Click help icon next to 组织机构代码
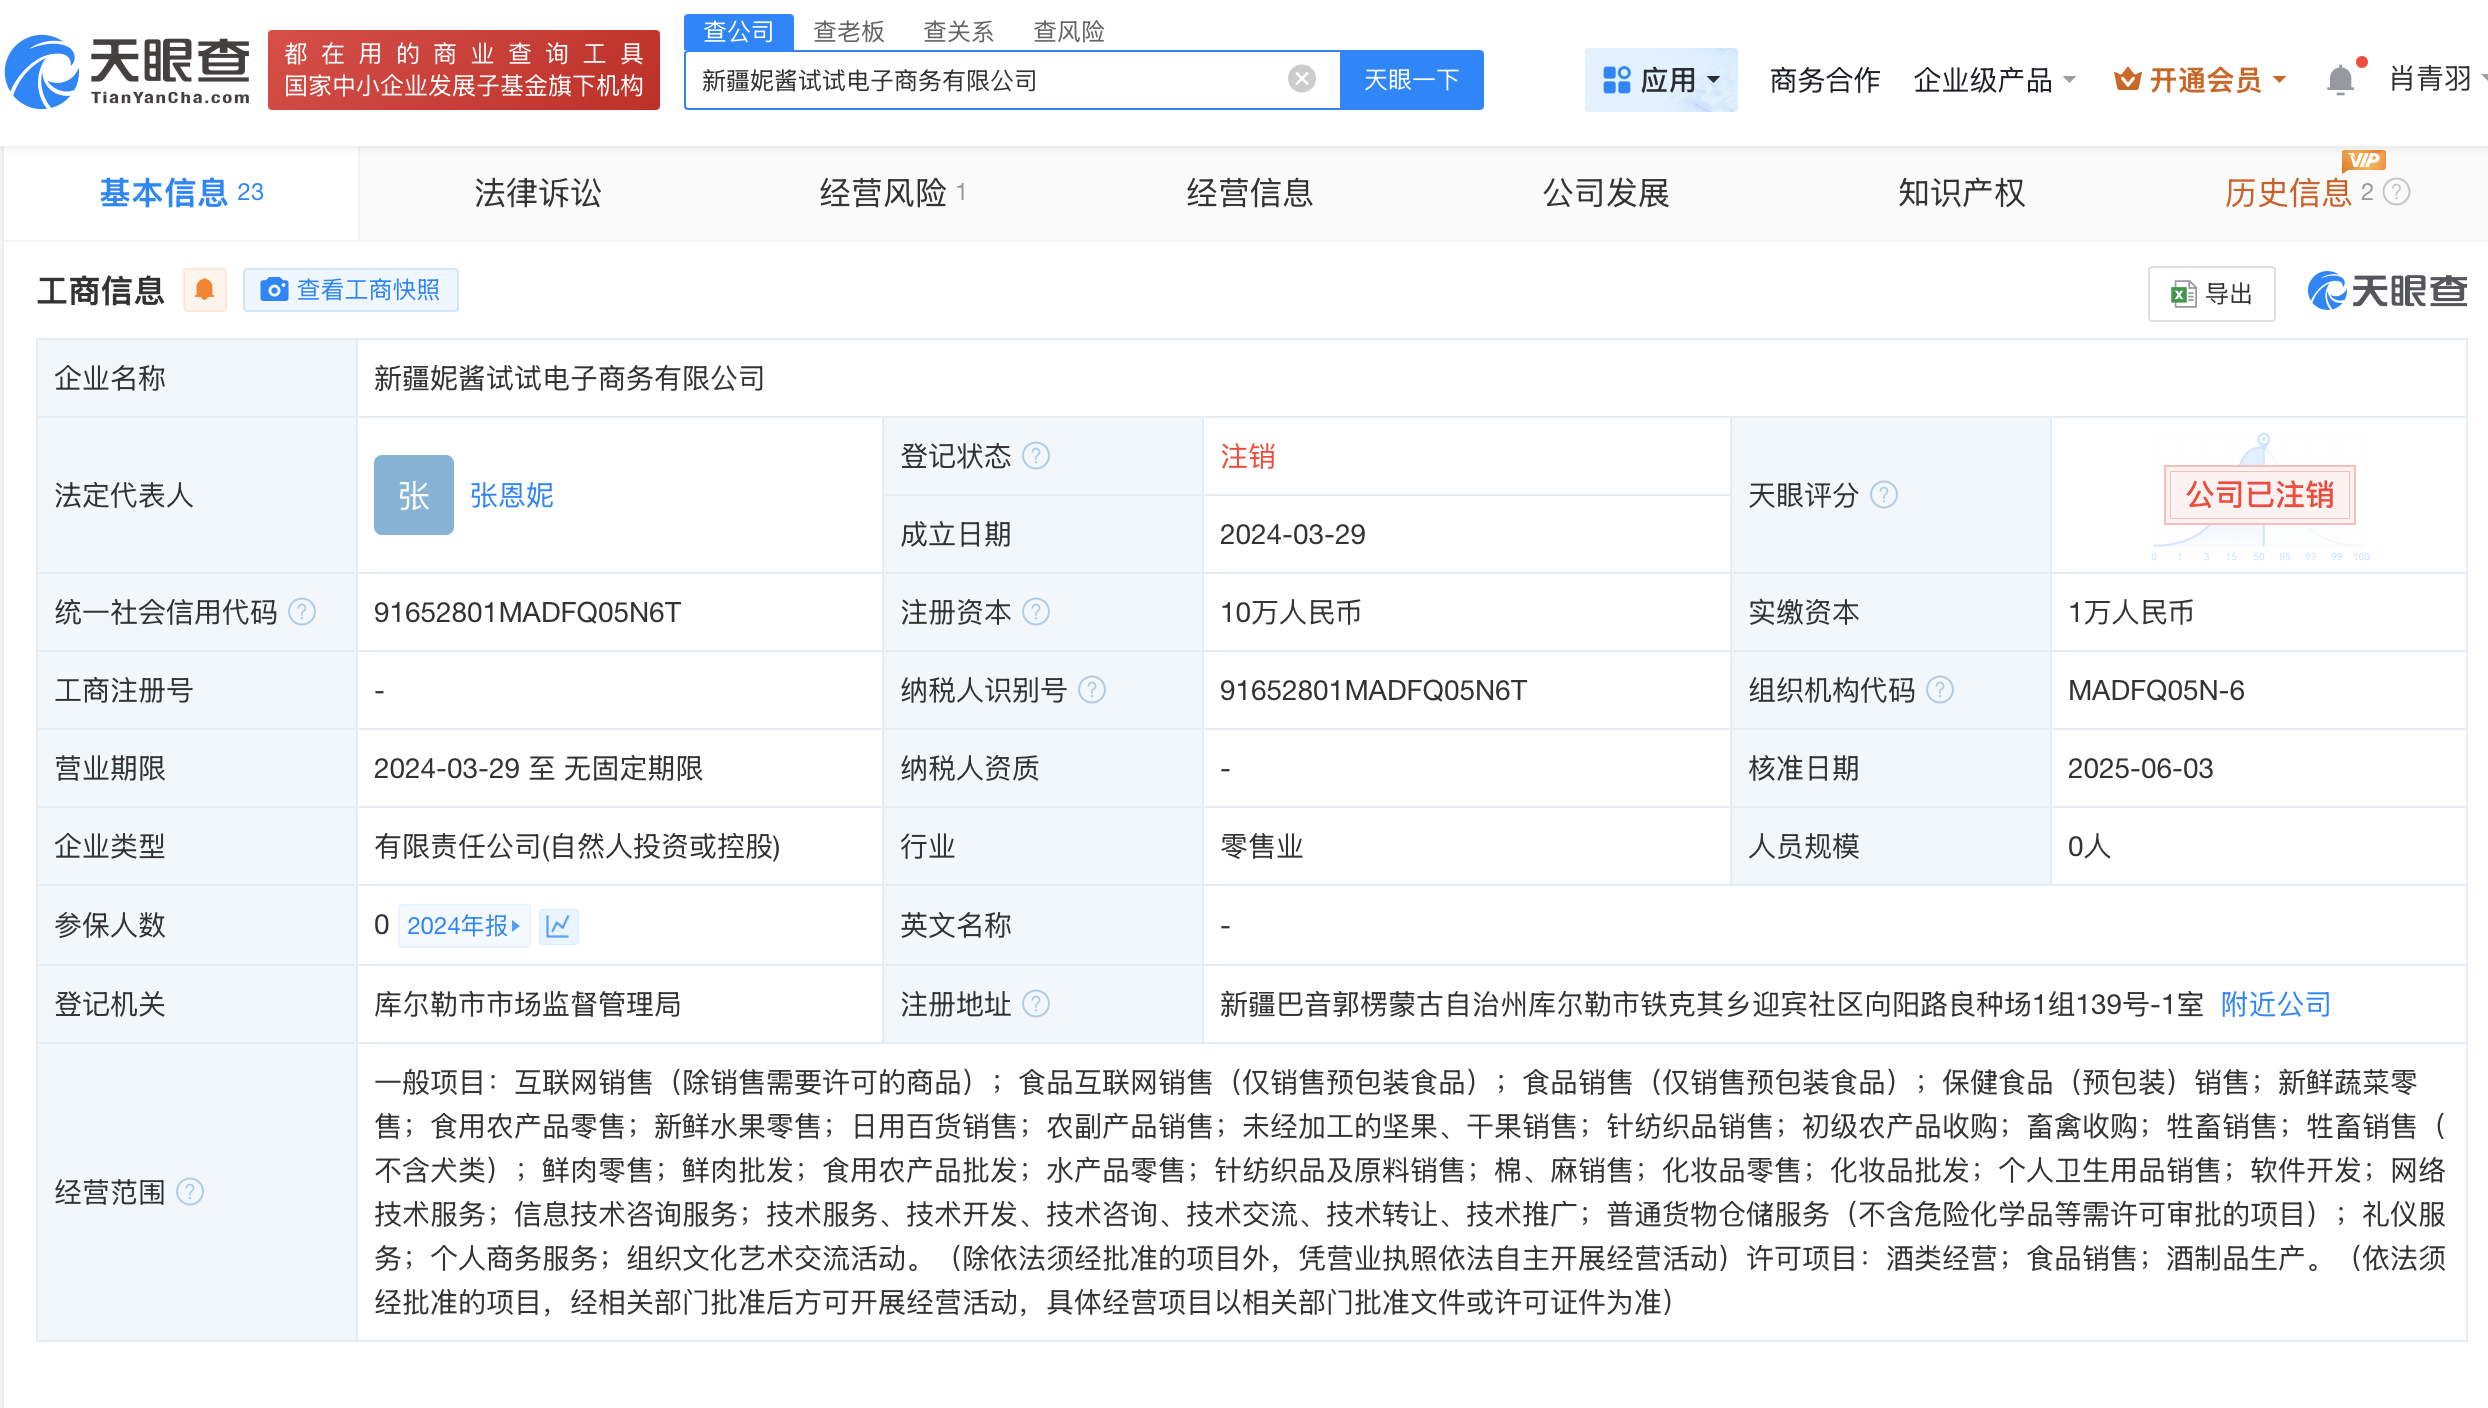 tap(1940, 690)
